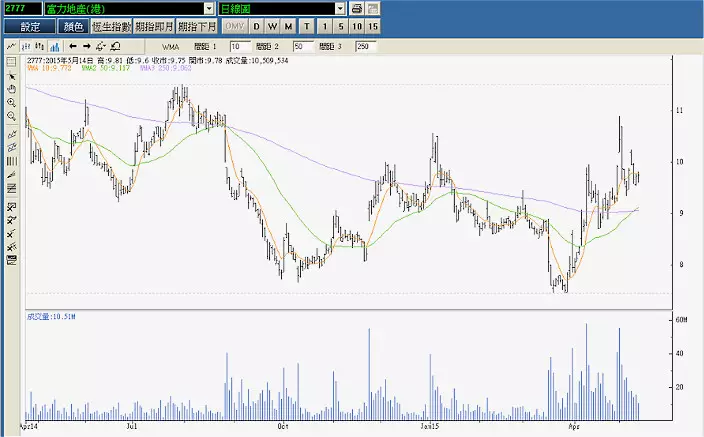Select the arrow pointer tool
Viewport: 704px width, 437px height.
coord(11,75)
